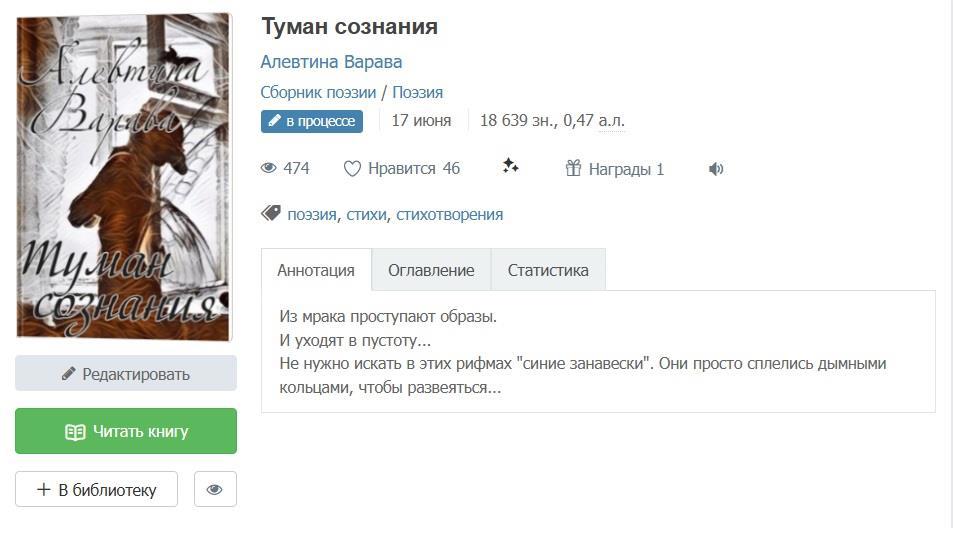The image size is (953, 542).
Task: Switch to the Оглавление tab
Action: pyautogui.click(x=431, y=270)
